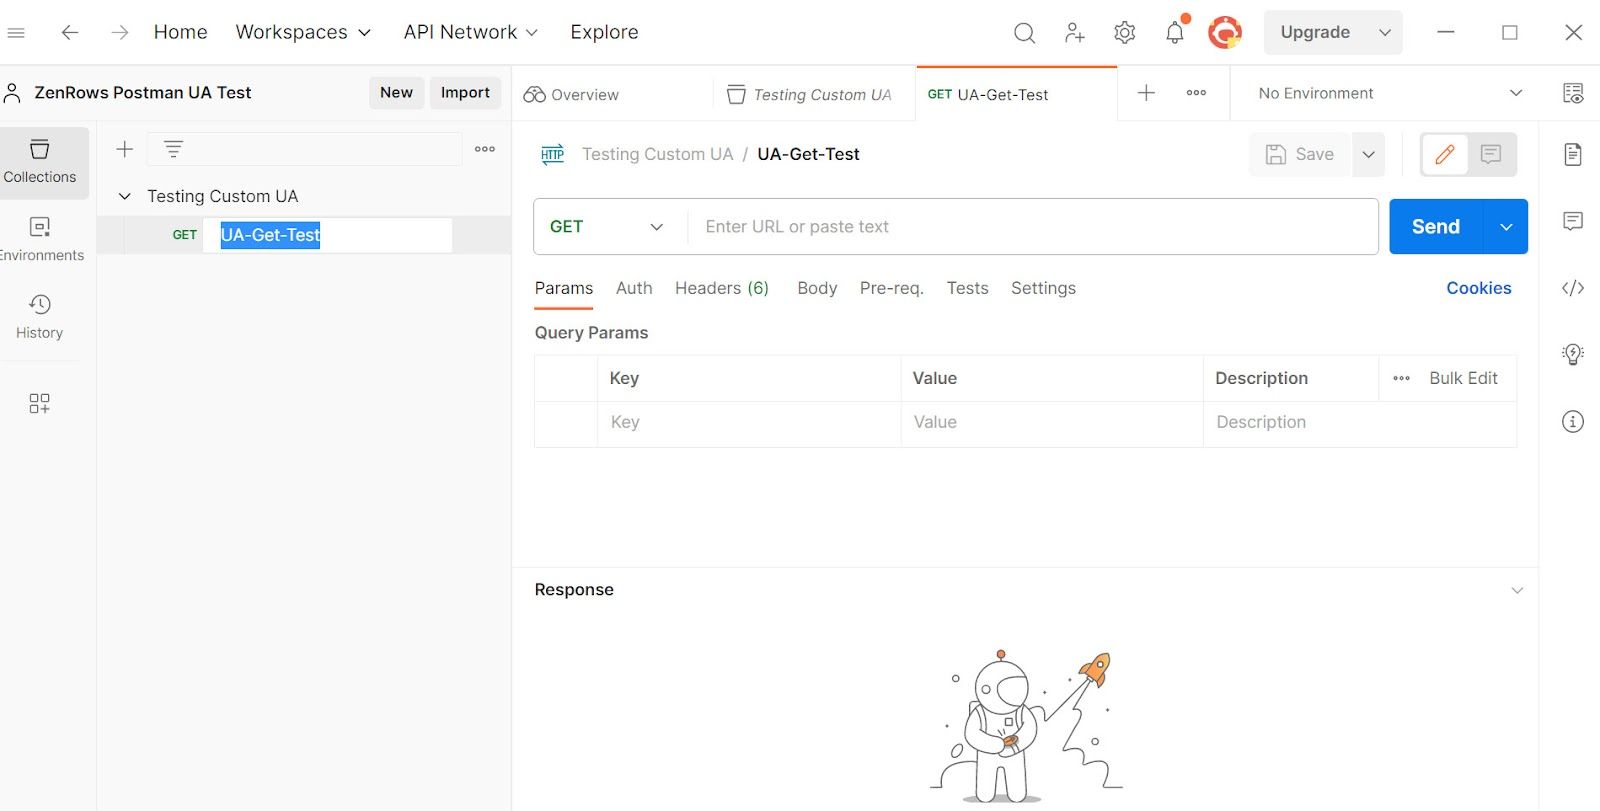Open the code snippet panel icon
The width and height of the screenshot is (1600, 811).
coord(1573,288)
